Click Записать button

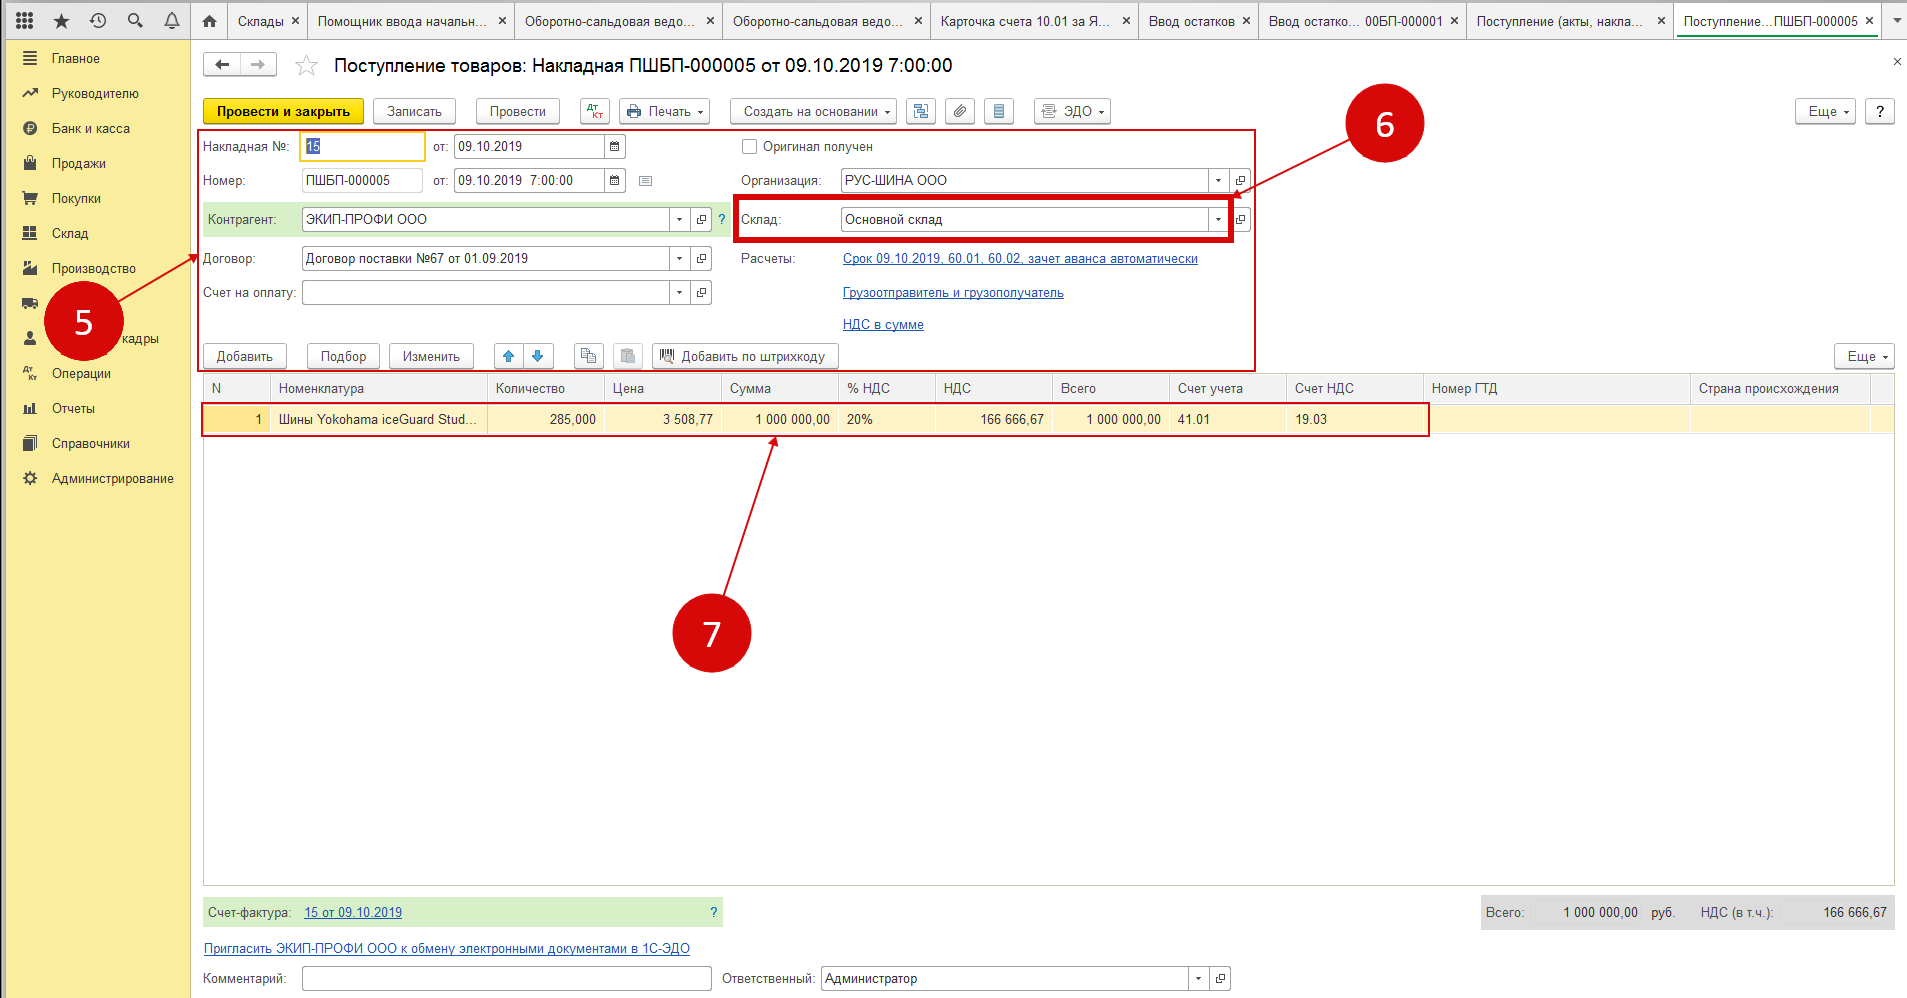click(x=414, y=111)
